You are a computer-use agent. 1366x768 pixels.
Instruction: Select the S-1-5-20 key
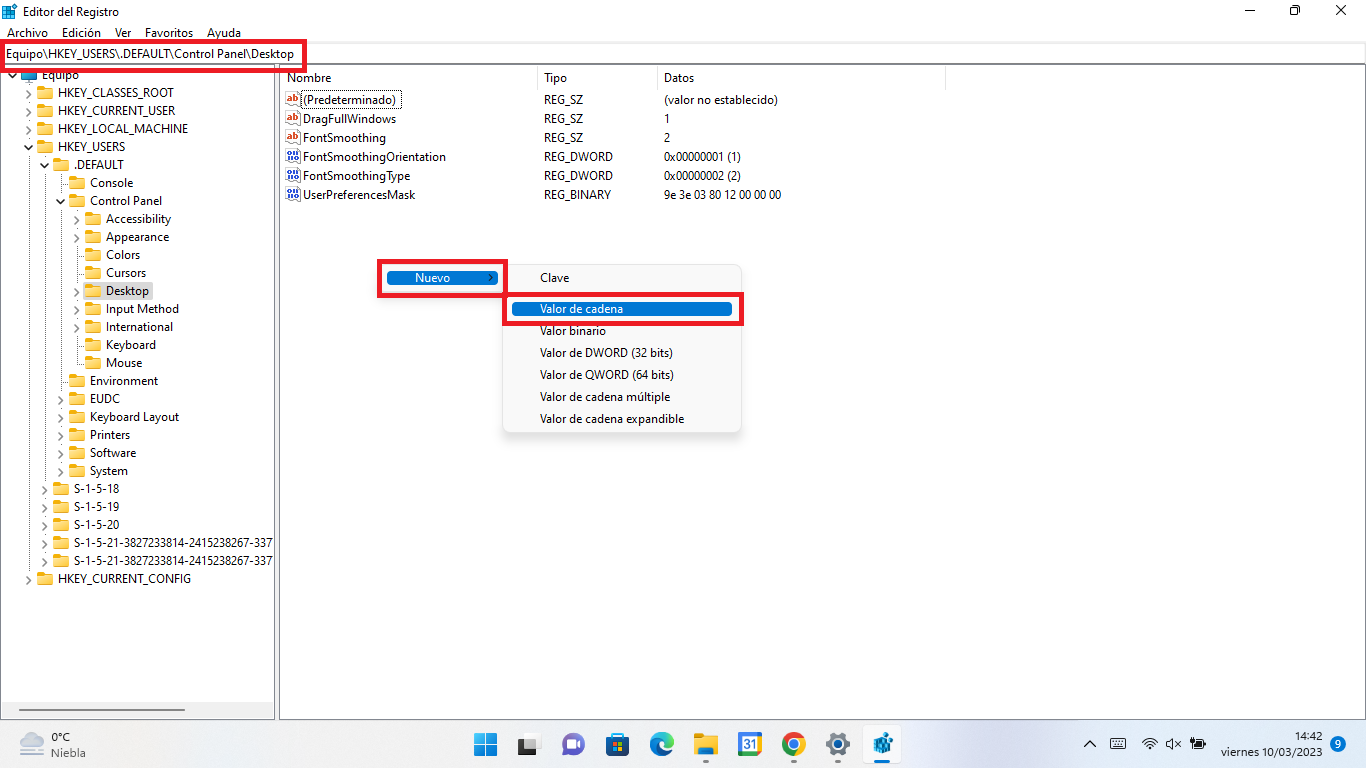coord(96,525)
